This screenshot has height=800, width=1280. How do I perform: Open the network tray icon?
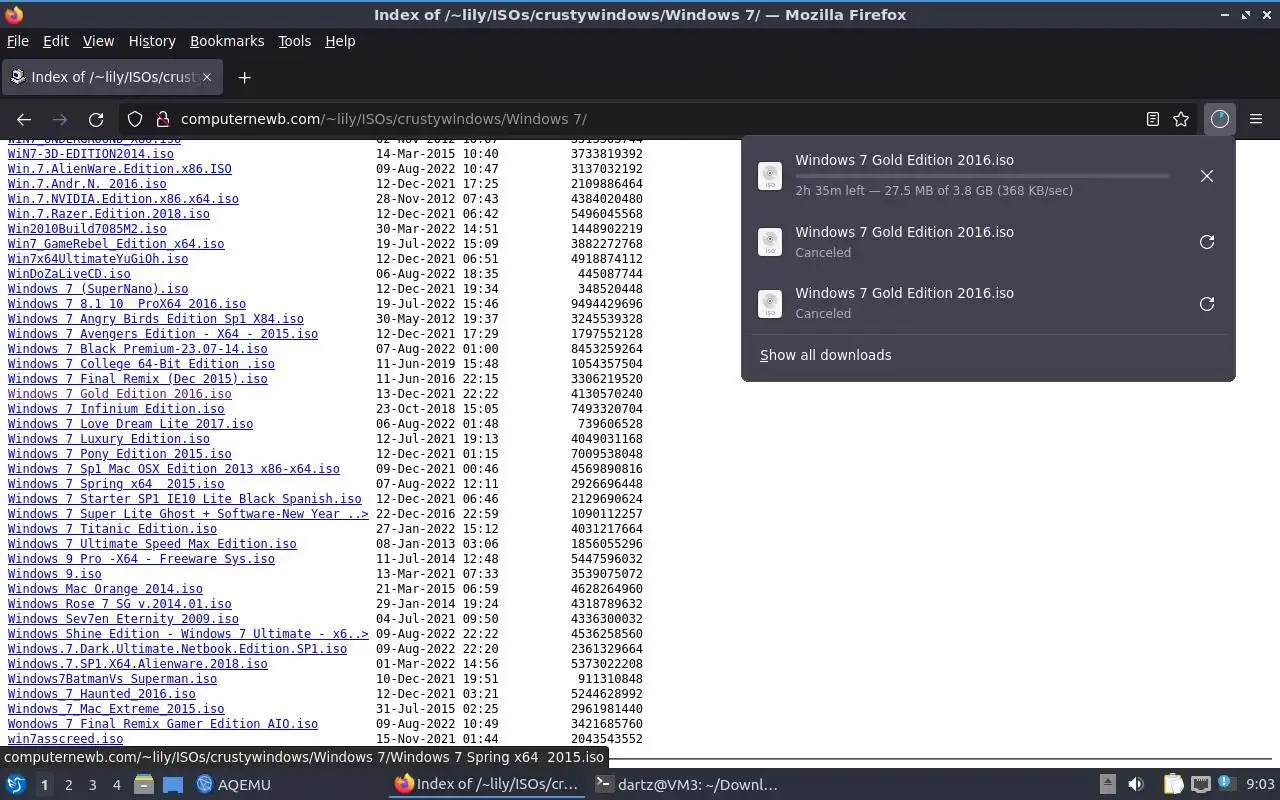coord(1201,785)
